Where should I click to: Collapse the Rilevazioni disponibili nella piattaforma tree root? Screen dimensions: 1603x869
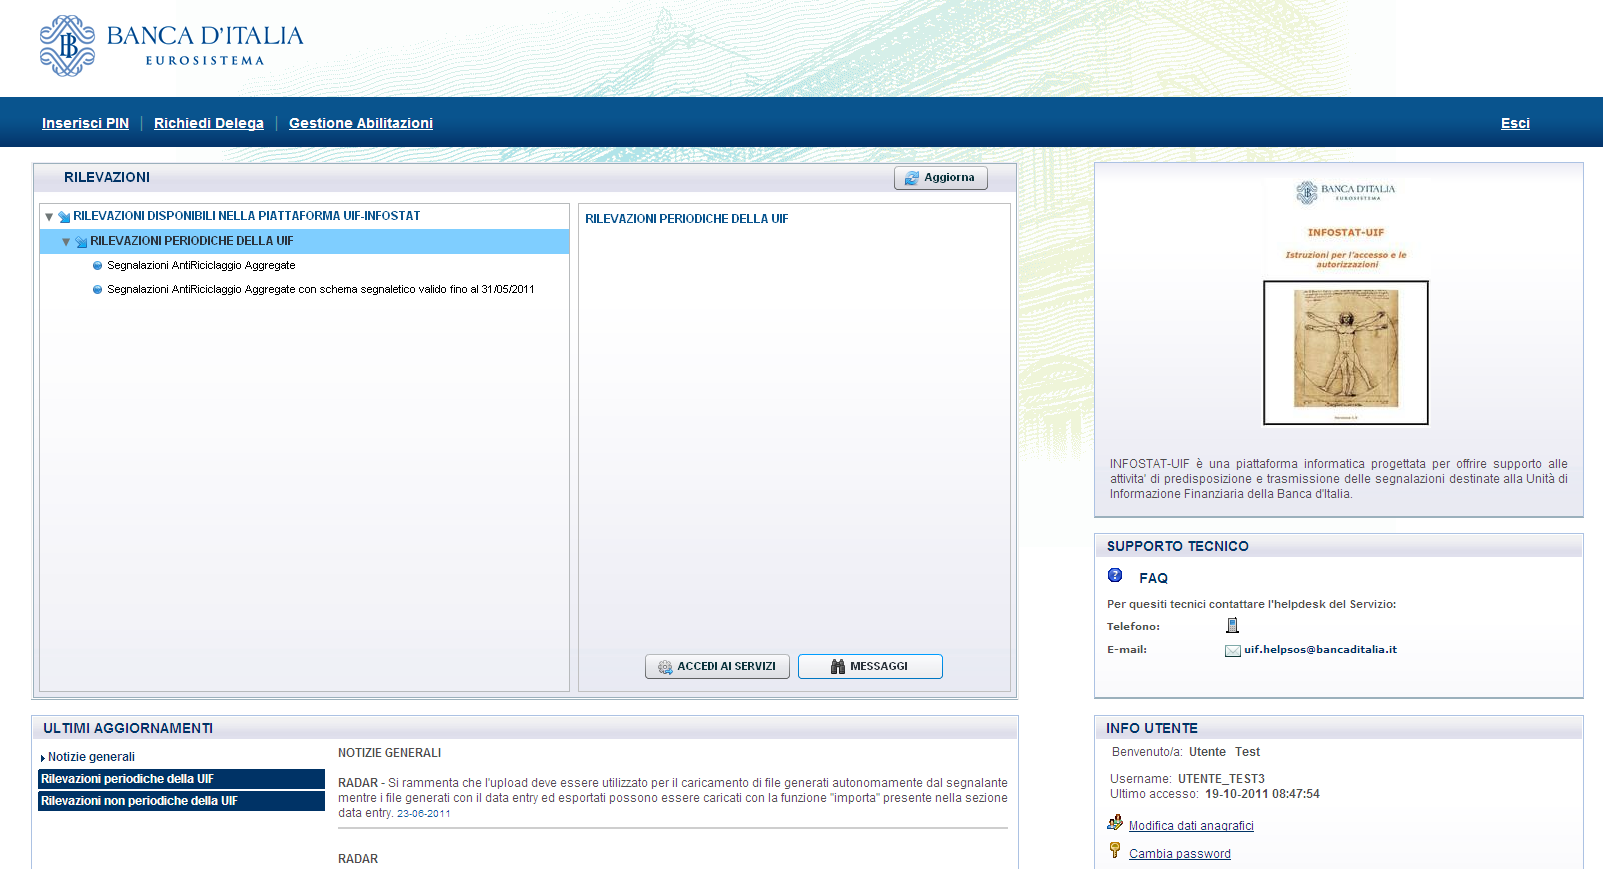[x=48, y=216]
